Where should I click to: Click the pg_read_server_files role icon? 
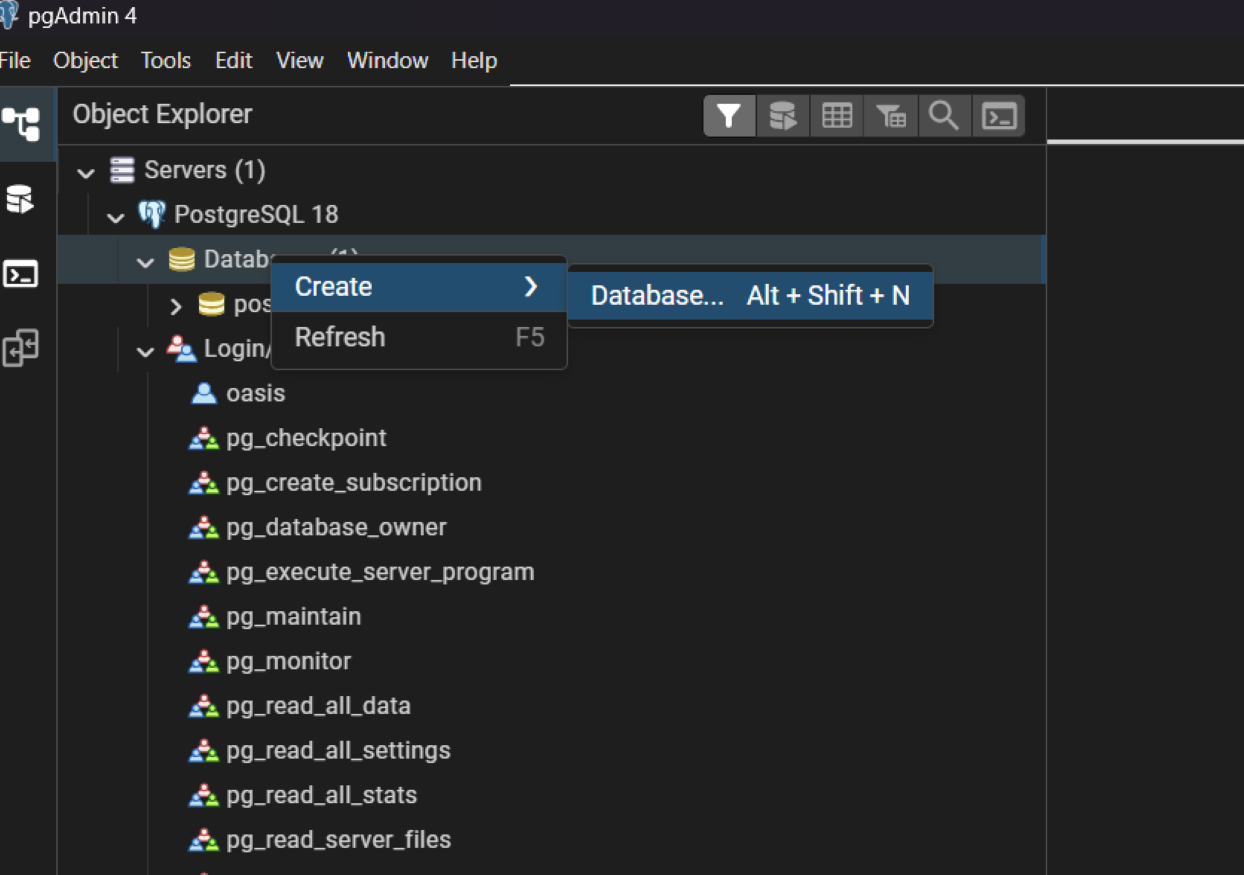click(x=204, y=840)
